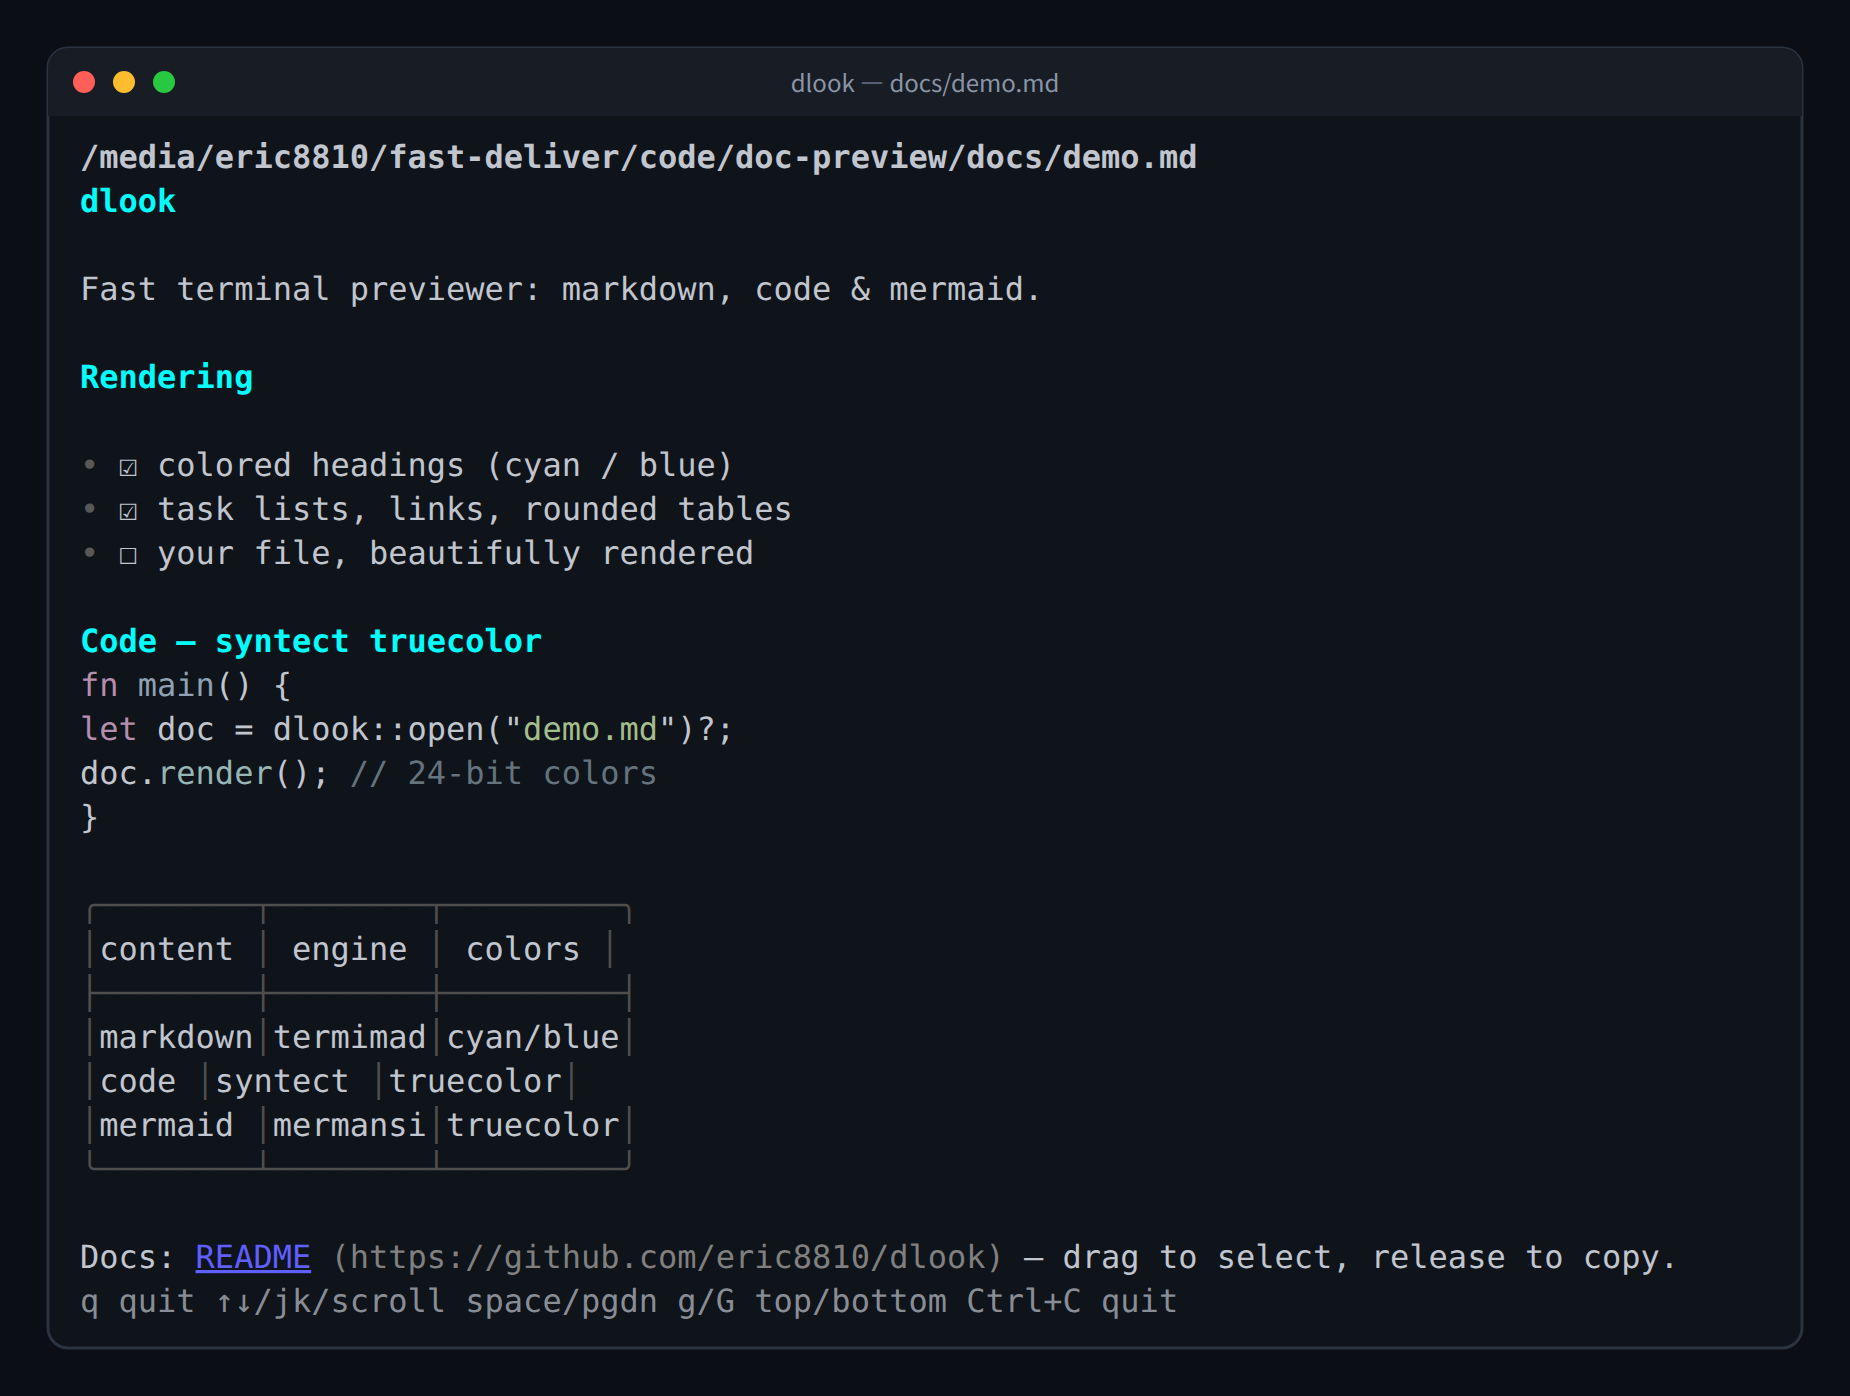Open the README link
This screenshot has width=1850, height=1396.
coord(253,1257)
